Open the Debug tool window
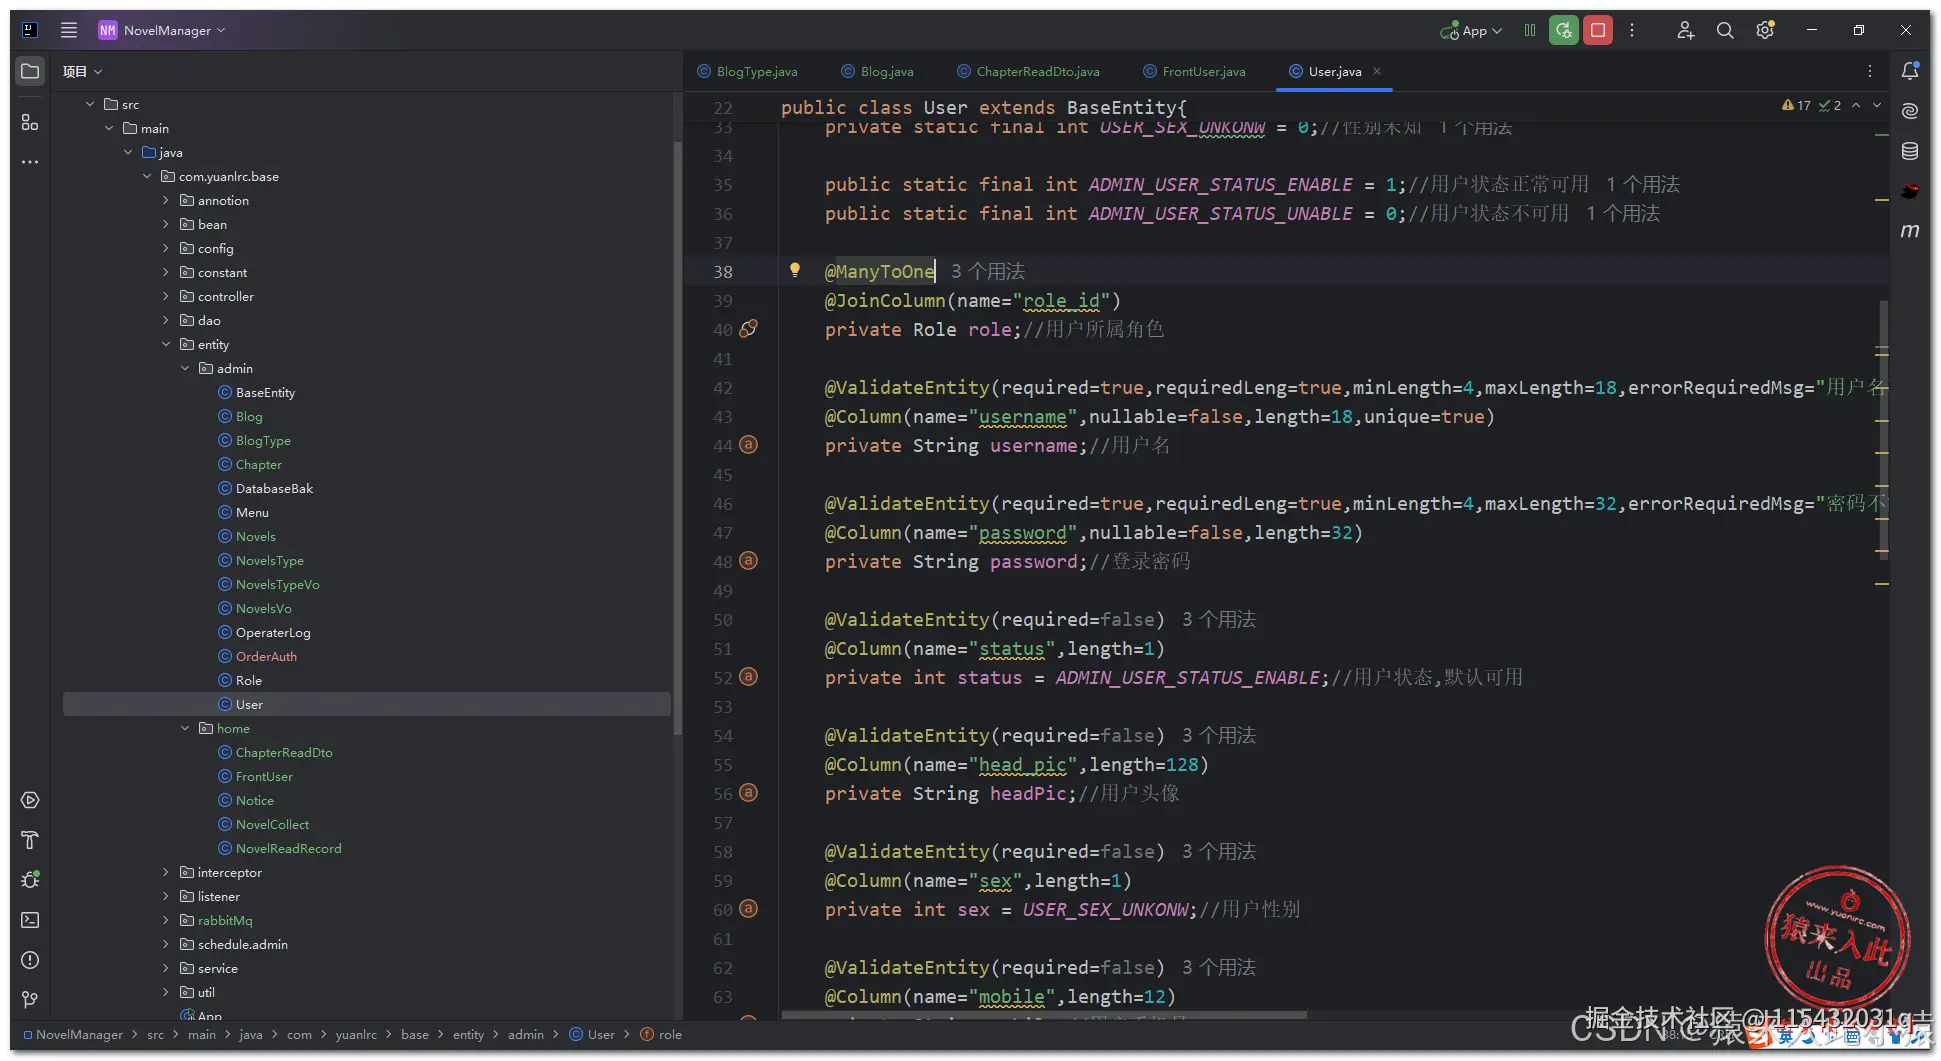1941x1061 pixels. [x=30, y=880]
